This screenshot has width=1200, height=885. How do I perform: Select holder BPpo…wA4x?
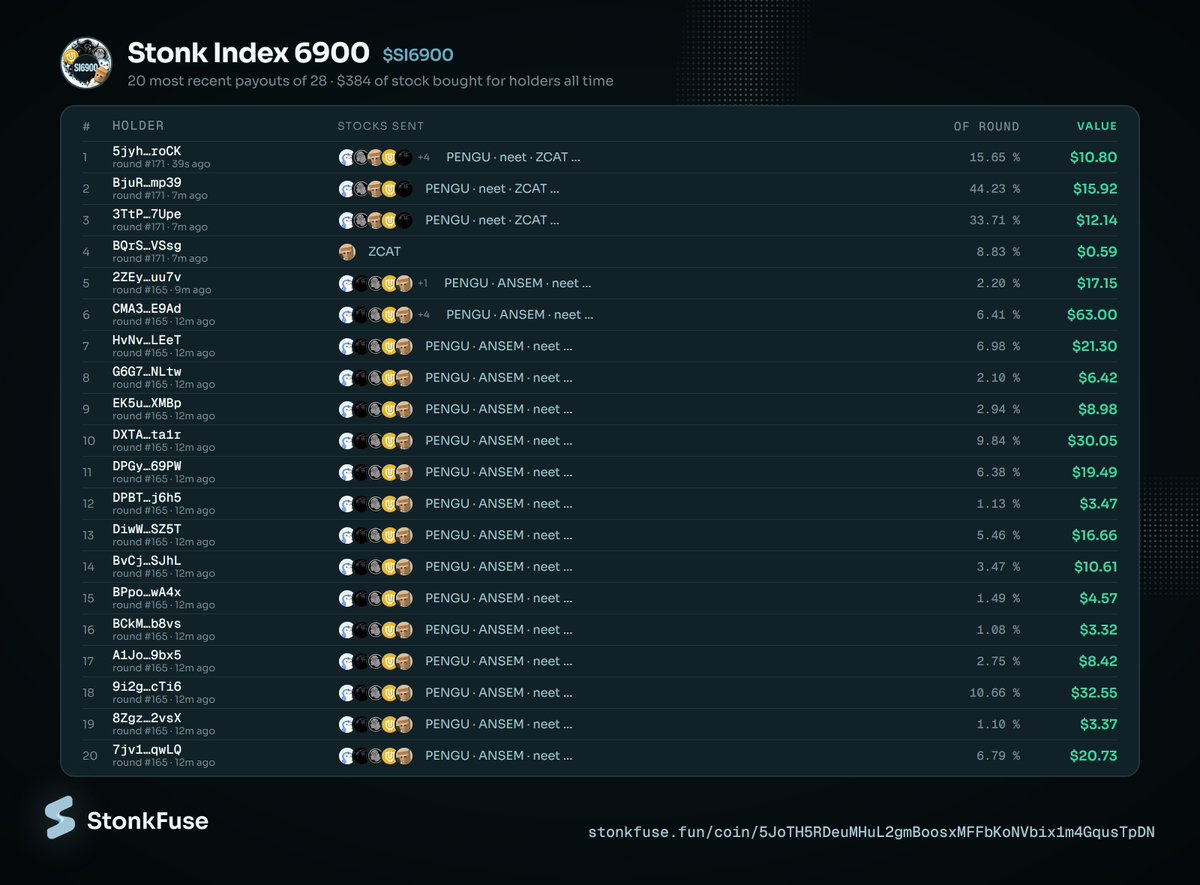click(x=147, y=592)
